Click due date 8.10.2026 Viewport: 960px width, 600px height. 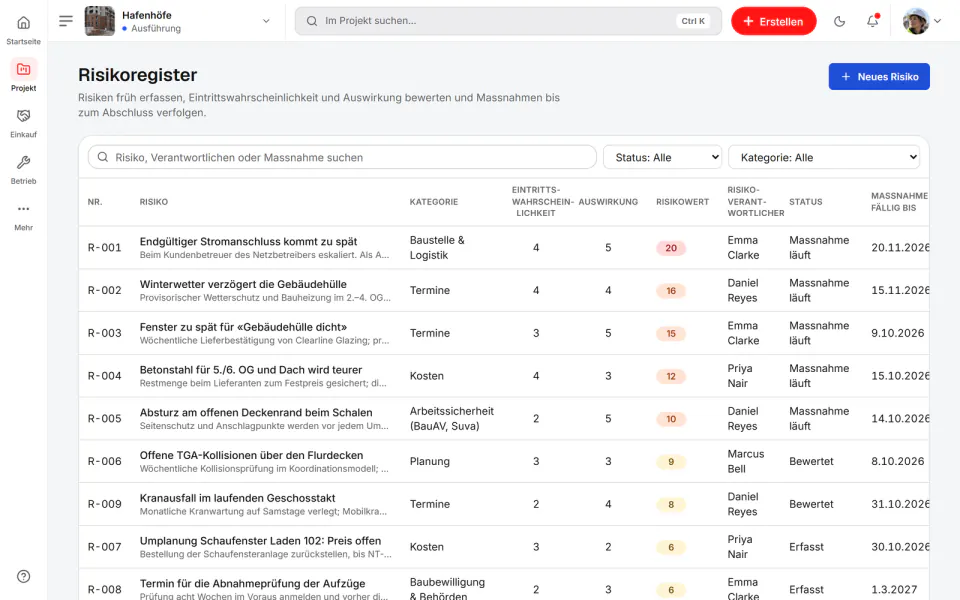point(898,461)
